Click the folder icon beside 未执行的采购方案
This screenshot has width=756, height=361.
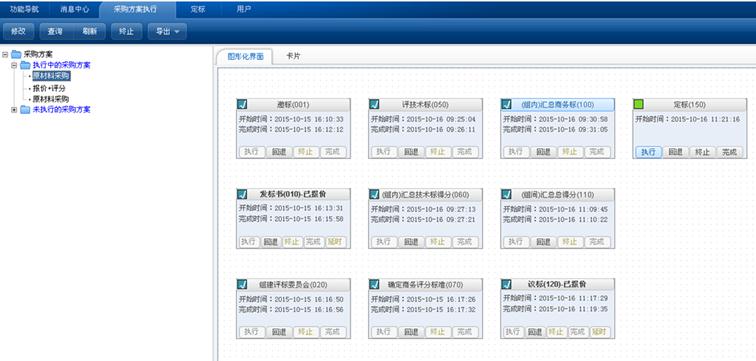25,109
